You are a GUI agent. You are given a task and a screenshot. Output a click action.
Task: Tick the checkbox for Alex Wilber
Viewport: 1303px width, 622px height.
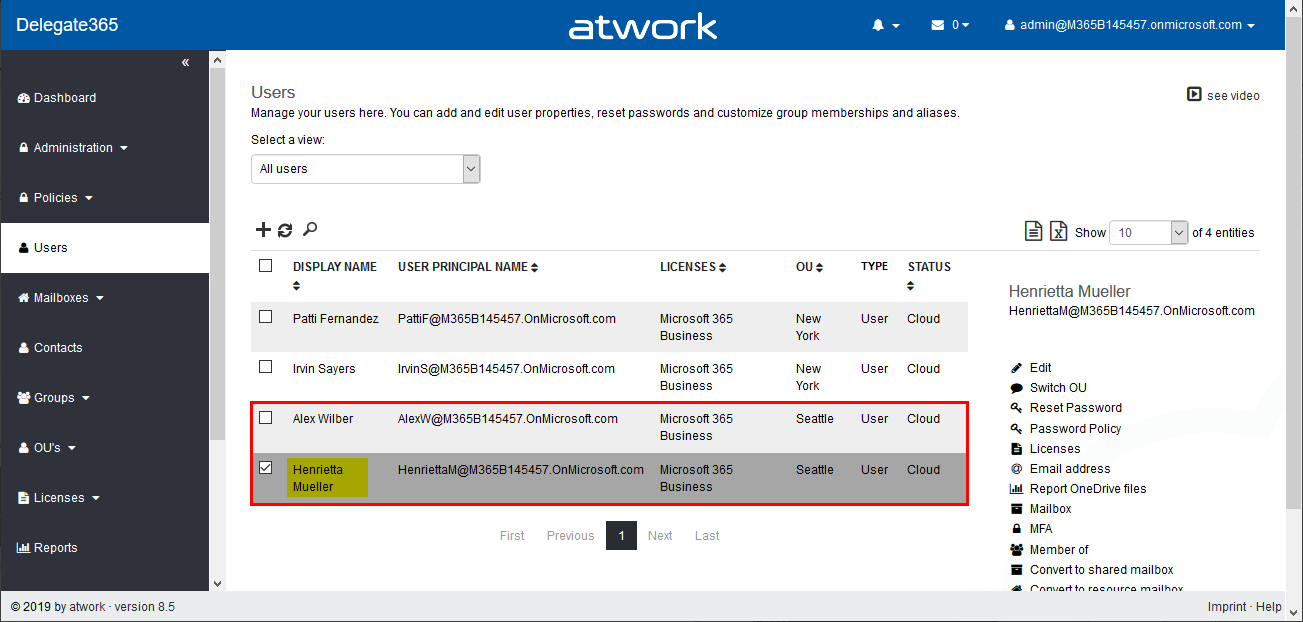point(266,418)
